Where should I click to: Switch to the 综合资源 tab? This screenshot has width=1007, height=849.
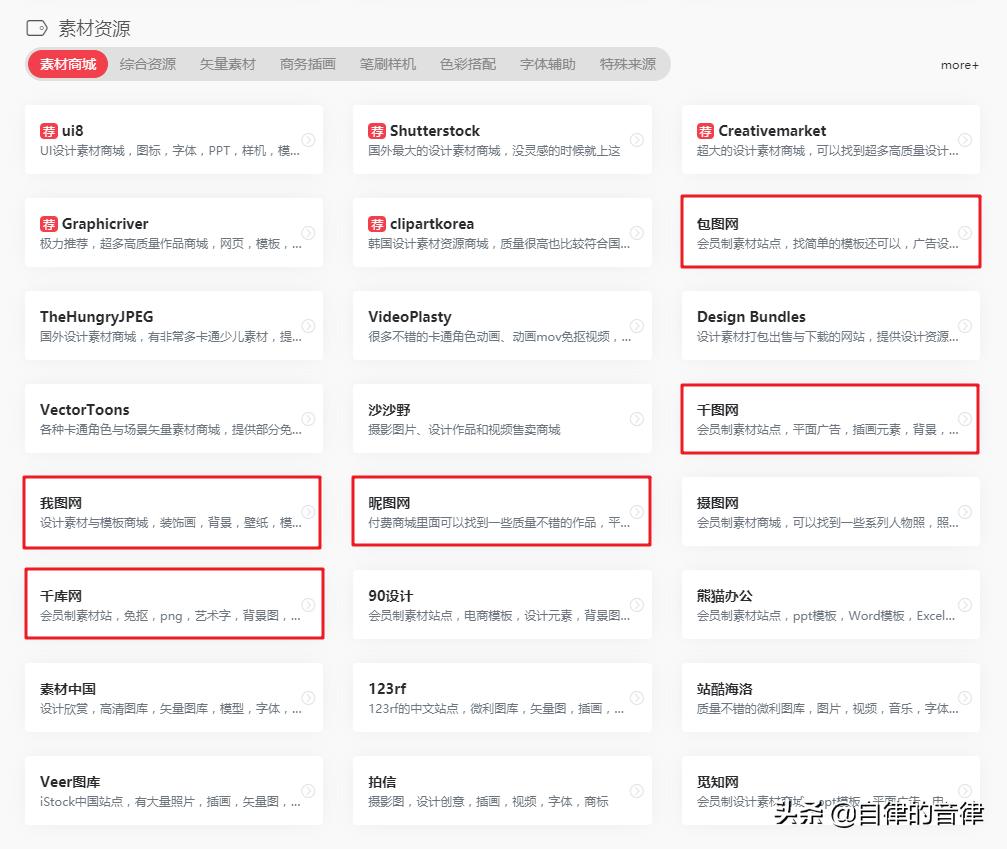click(x=147, y=65)
